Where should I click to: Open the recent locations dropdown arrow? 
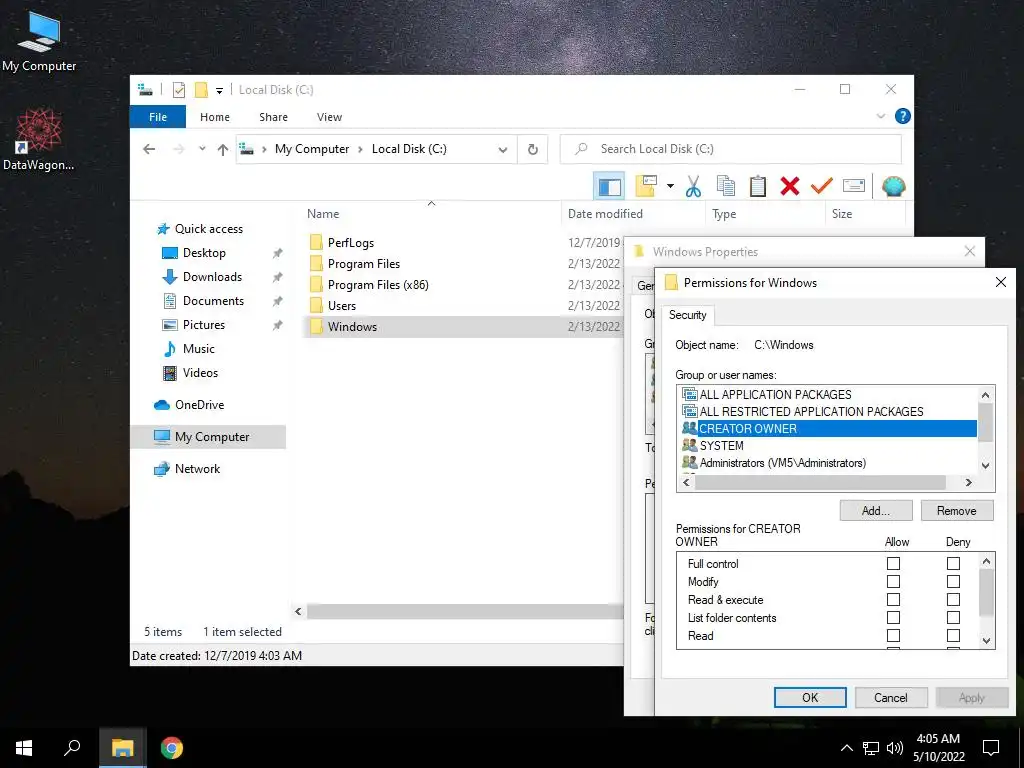pyautogui.click(x=202, y=149)
